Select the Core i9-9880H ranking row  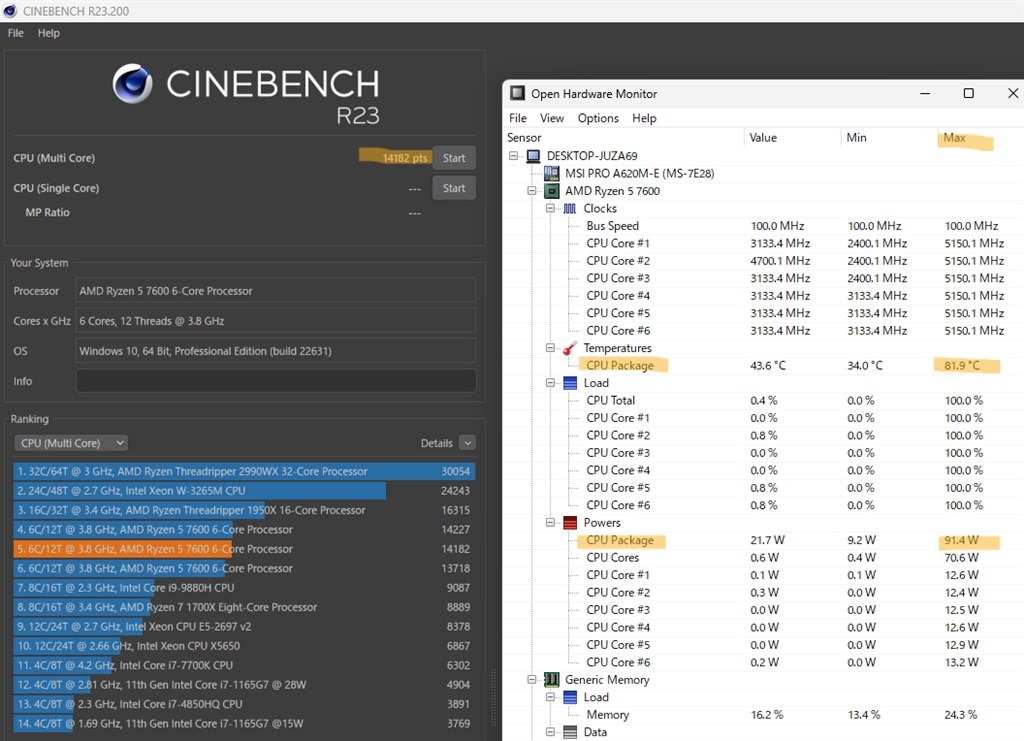tap(244, 588)
